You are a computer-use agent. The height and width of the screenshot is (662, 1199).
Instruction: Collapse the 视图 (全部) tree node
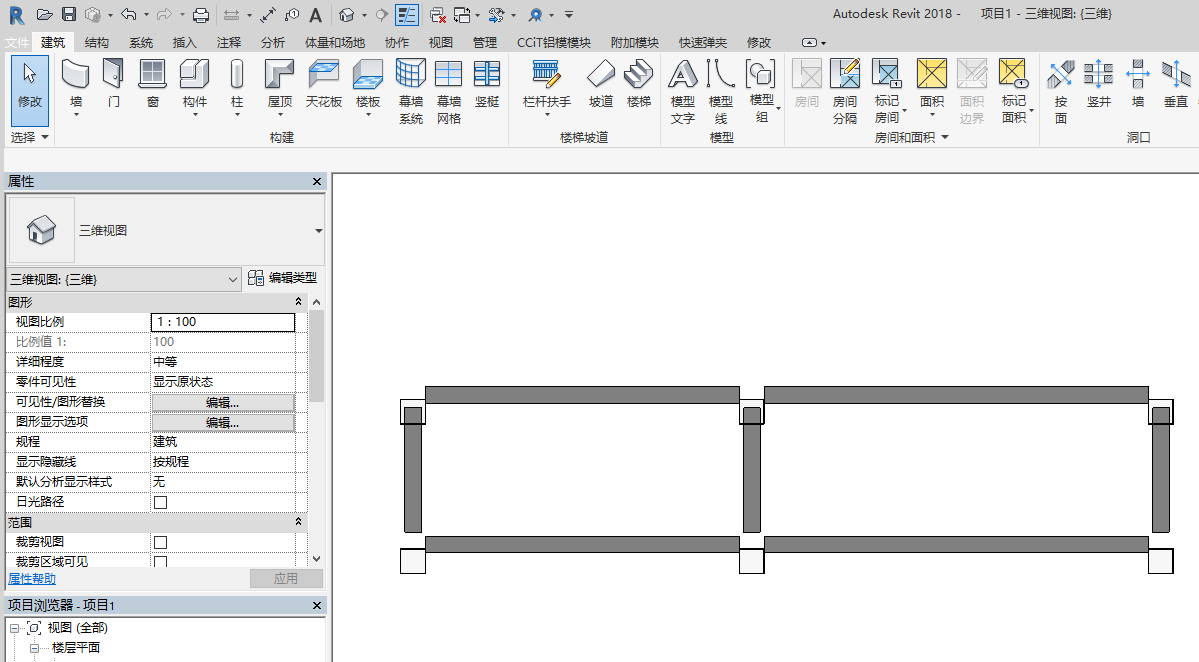pyautogui.click(x=15, y=628)
